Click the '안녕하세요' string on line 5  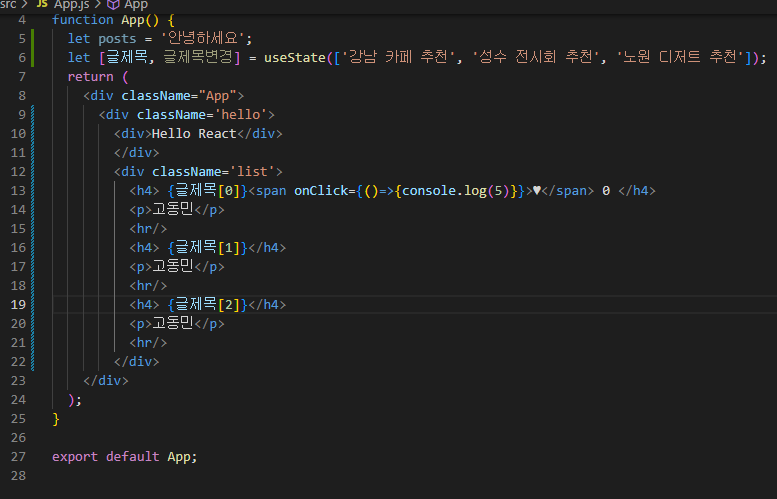click(x=203, y=38)
